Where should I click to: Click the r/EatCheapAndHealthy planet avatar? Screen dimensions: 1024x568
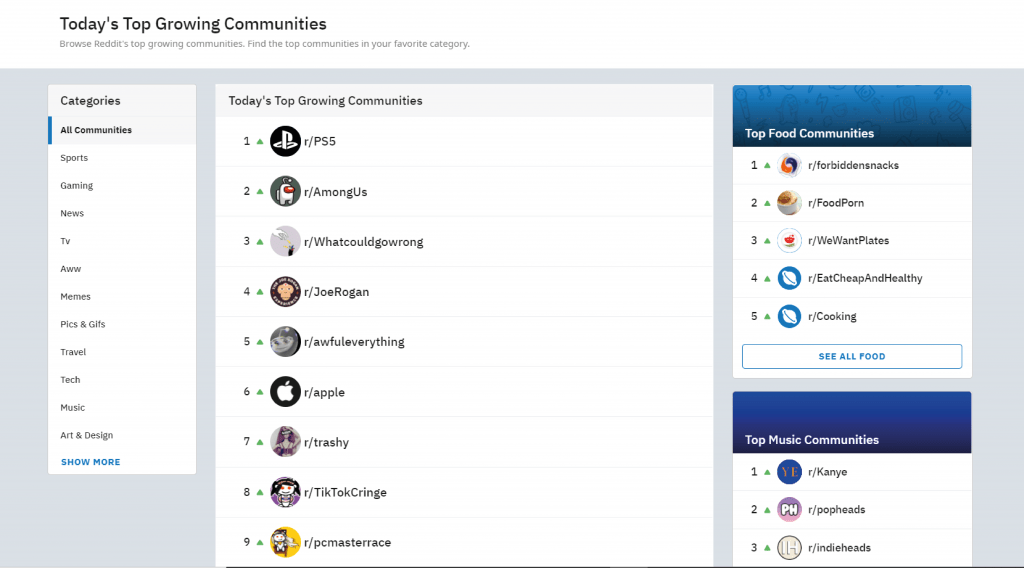789,278
